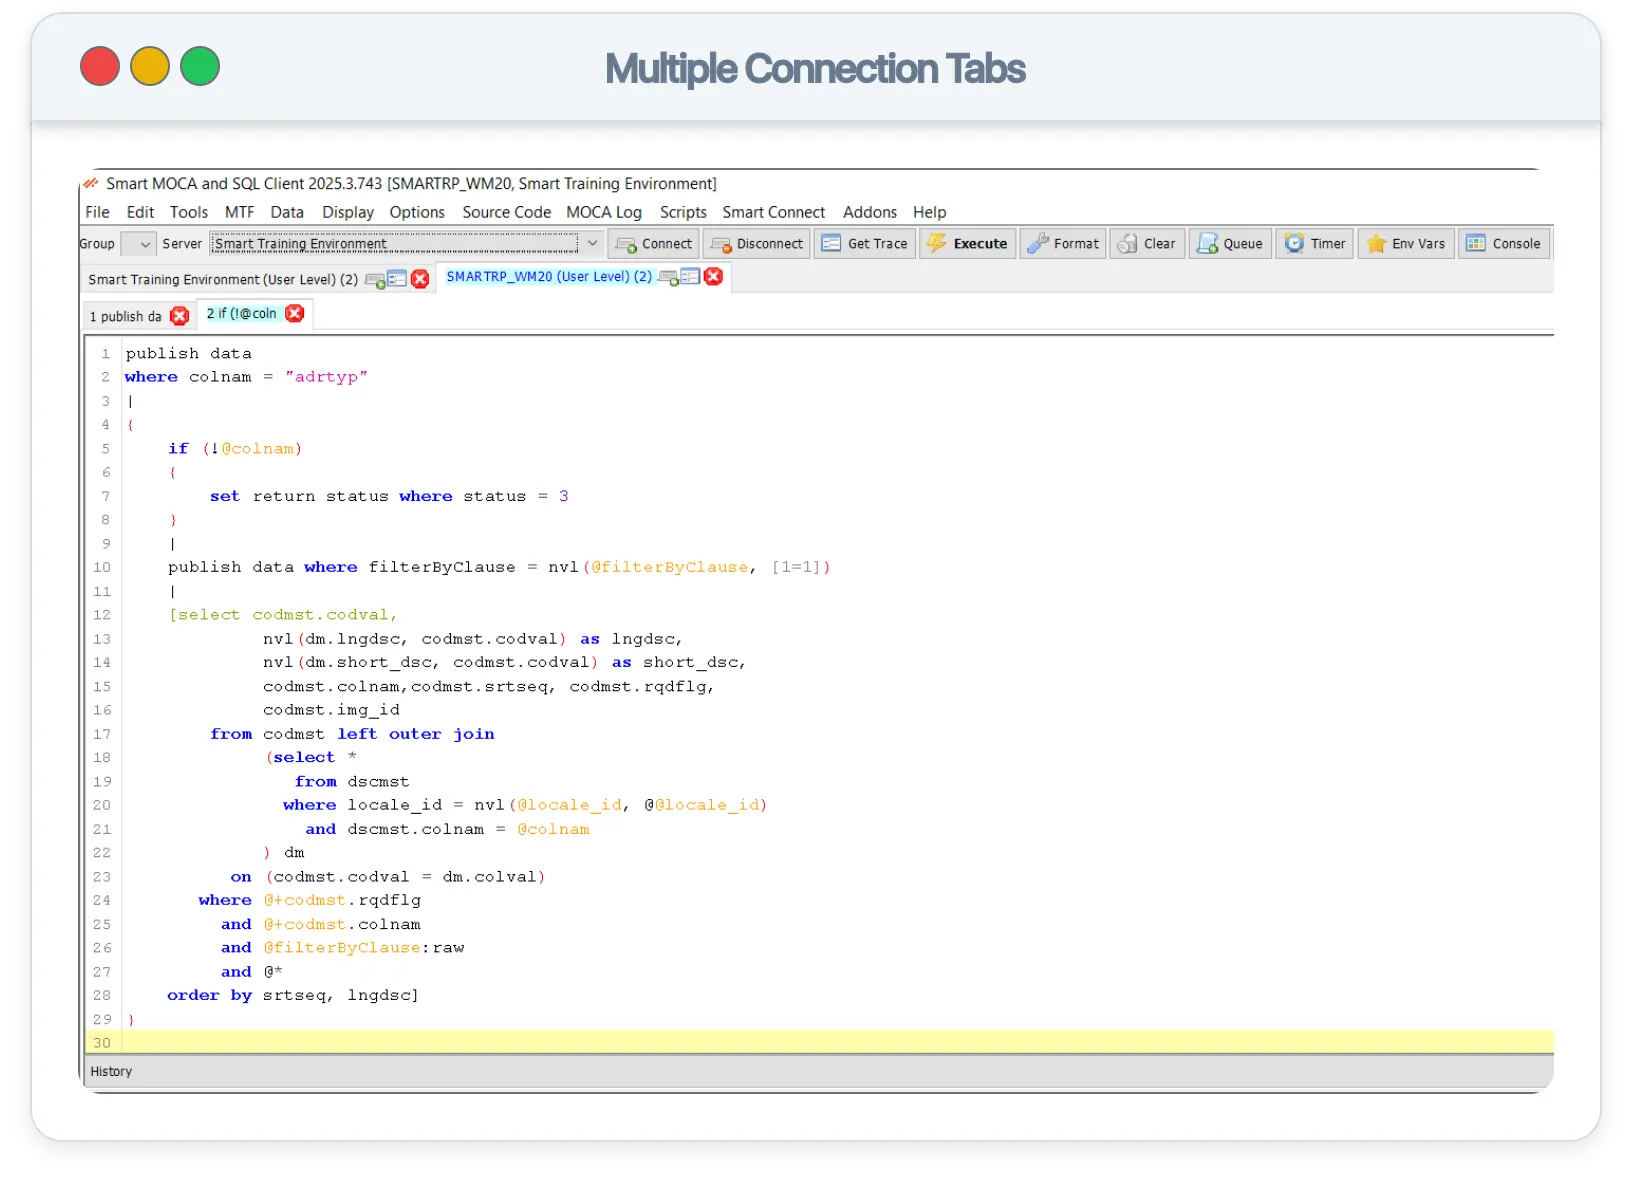Switch to the Smart Training Environment (User Level) tab
Viewport: 1632px width, 1178px height.
tap(223, 279)
